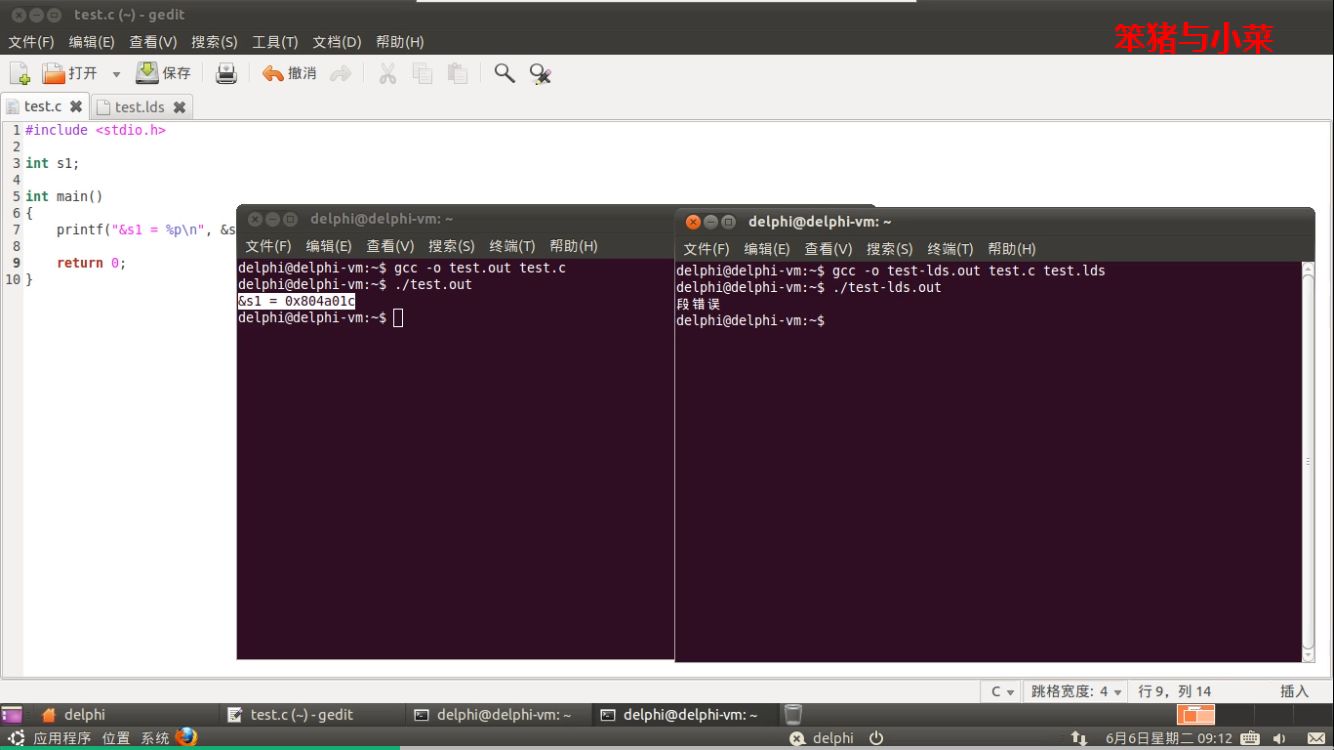
Task: Close the test.c tab
Action: coord(76,106)
